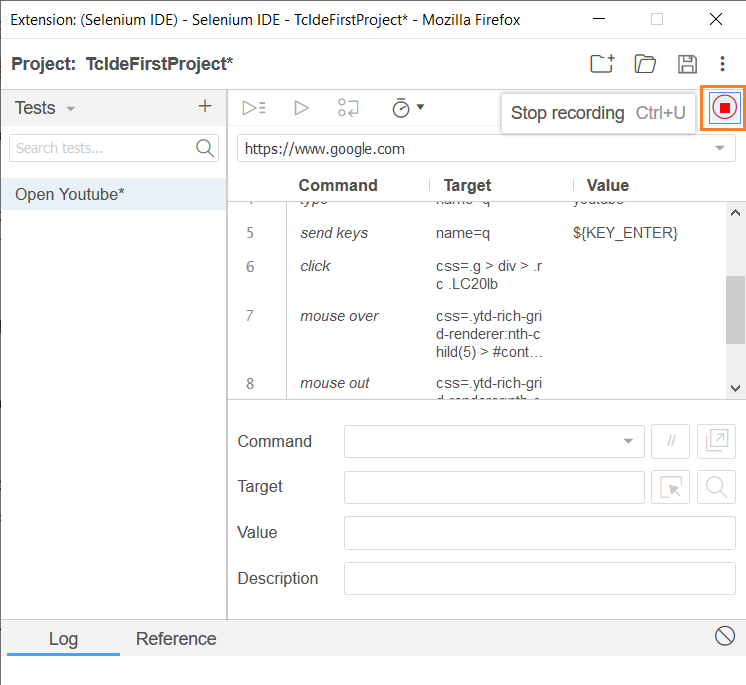Create a new project icon
The width and height of the screenshot is (746, 685).
pyautogui.click(x=602, y=64)
